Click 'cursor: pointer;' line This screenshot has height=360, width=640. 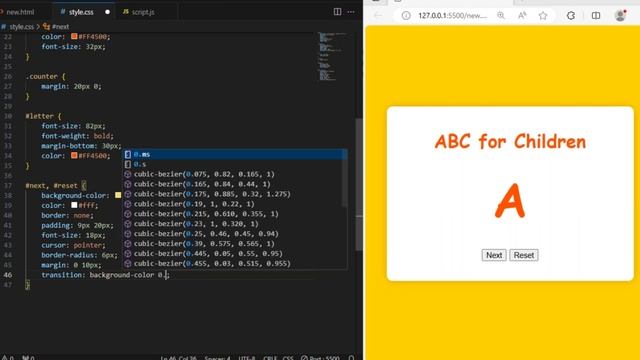pyautogui.click(x=73, y=245)
